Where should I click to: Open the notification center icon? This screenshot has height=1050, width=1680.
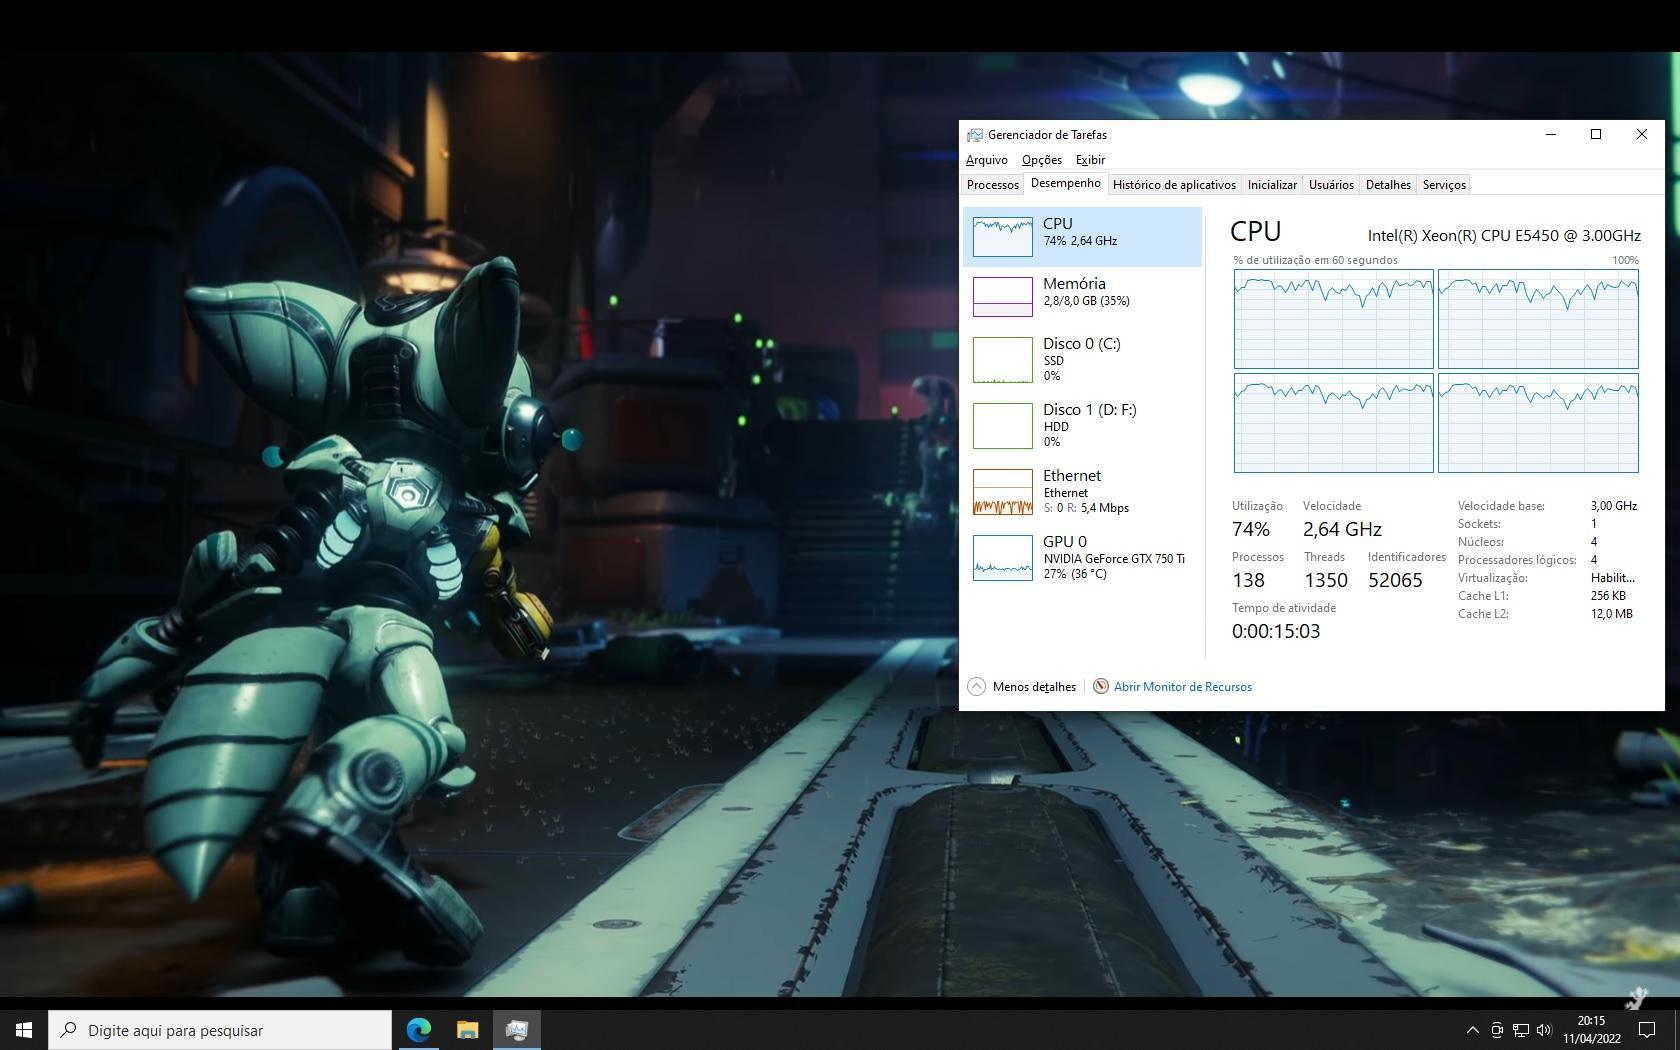(x=1646, y=1030)
